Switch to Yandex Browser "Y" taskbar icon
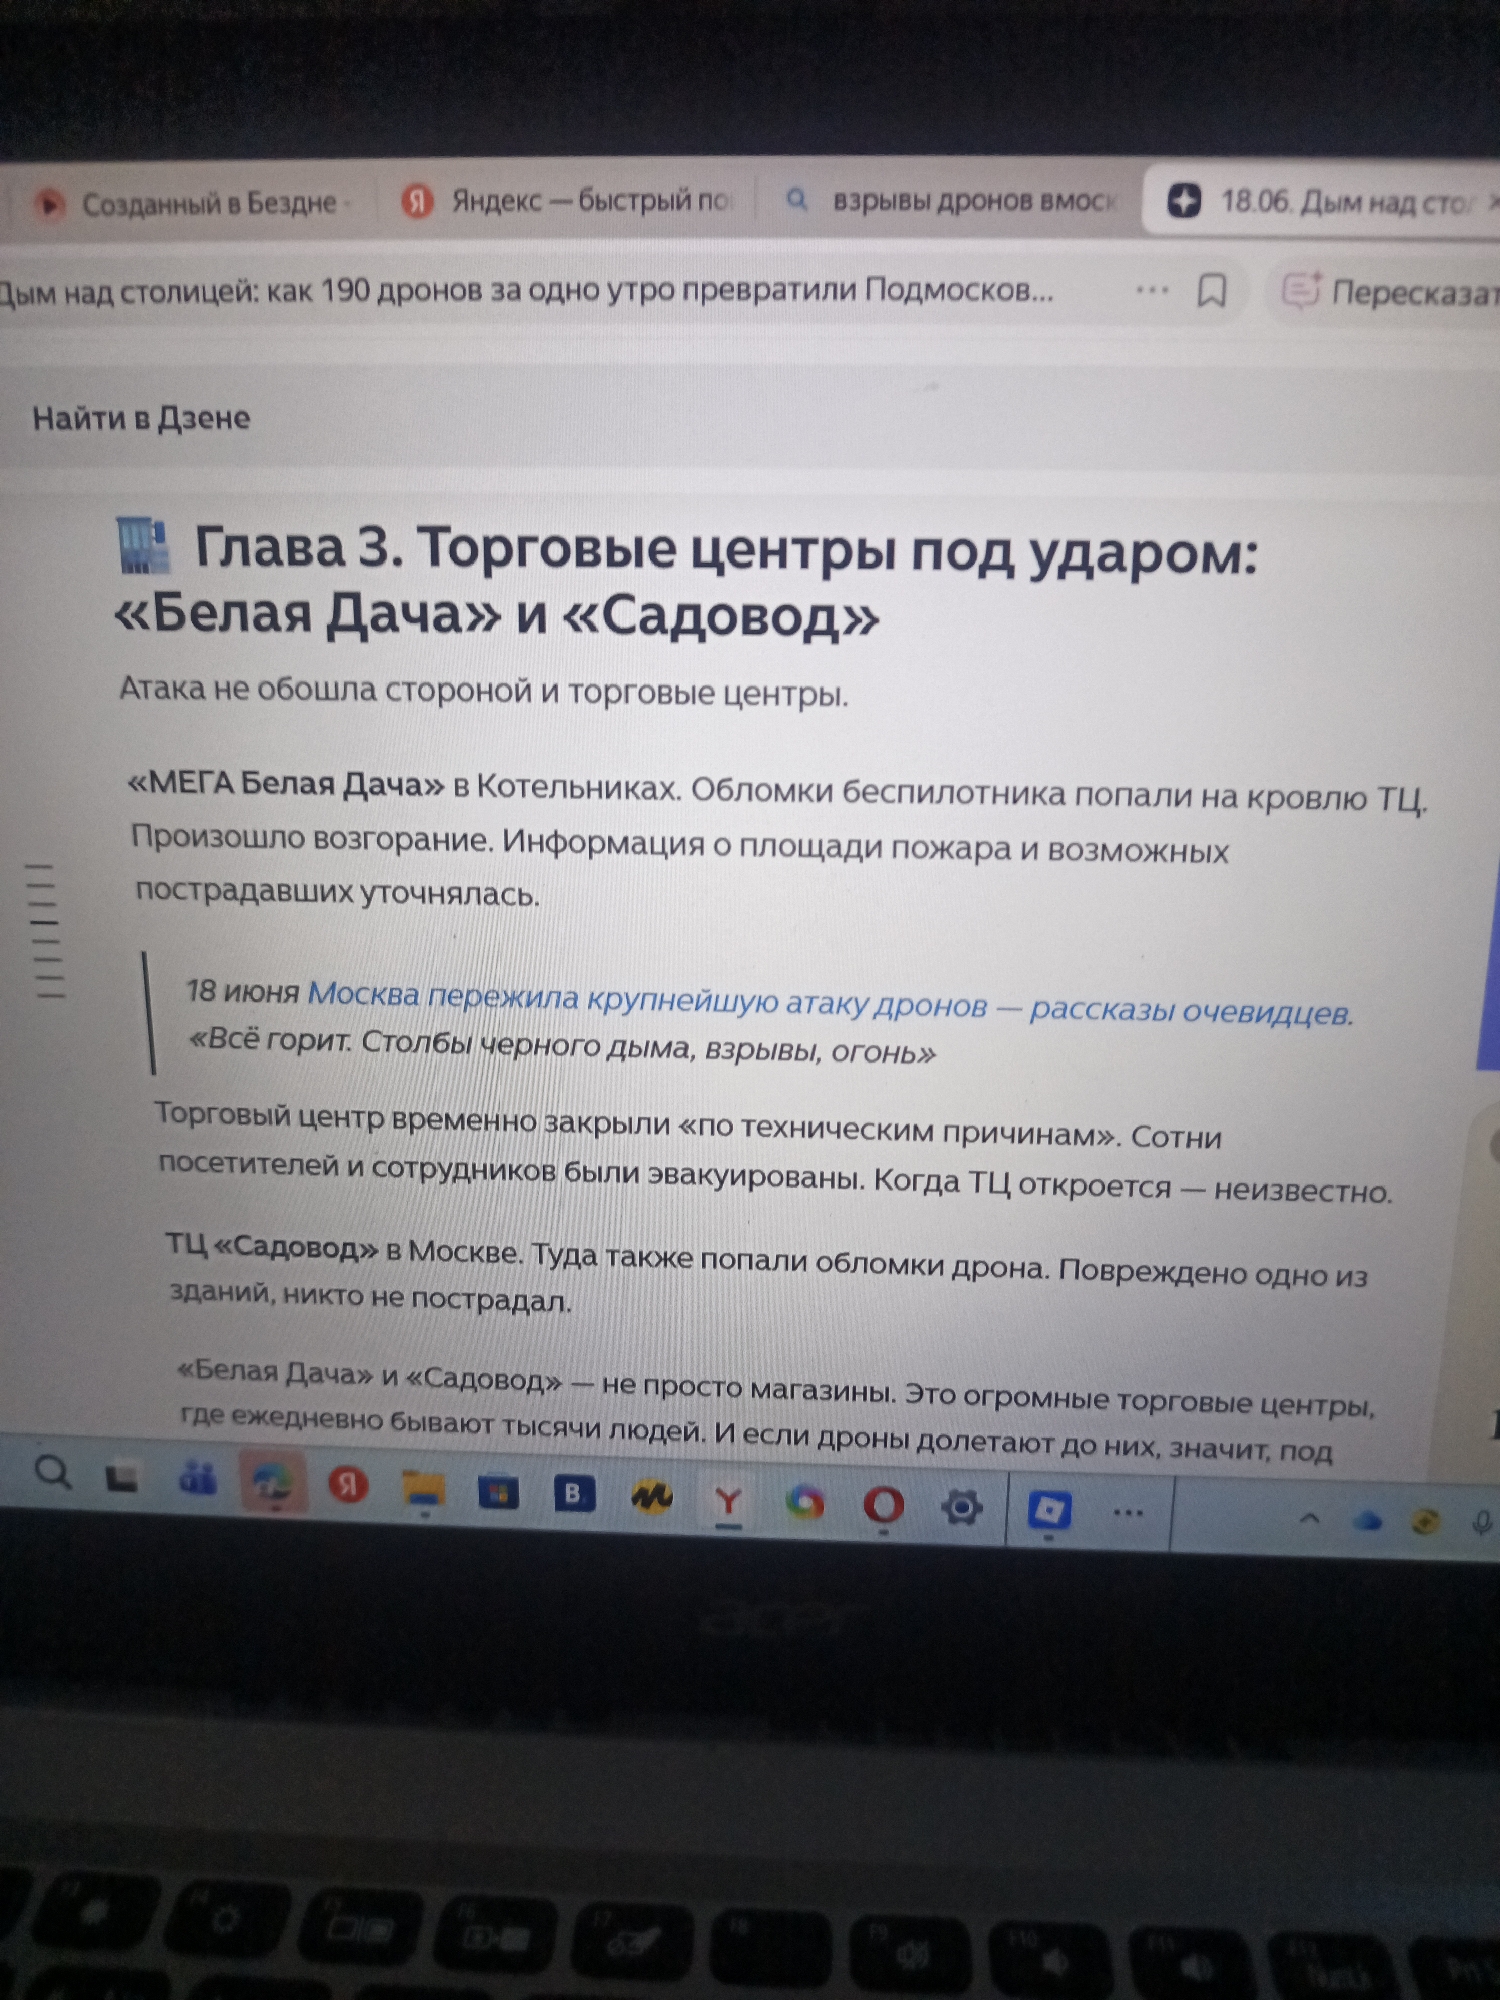Screen dimensions: 1500x2000 tap(728, 1500)
